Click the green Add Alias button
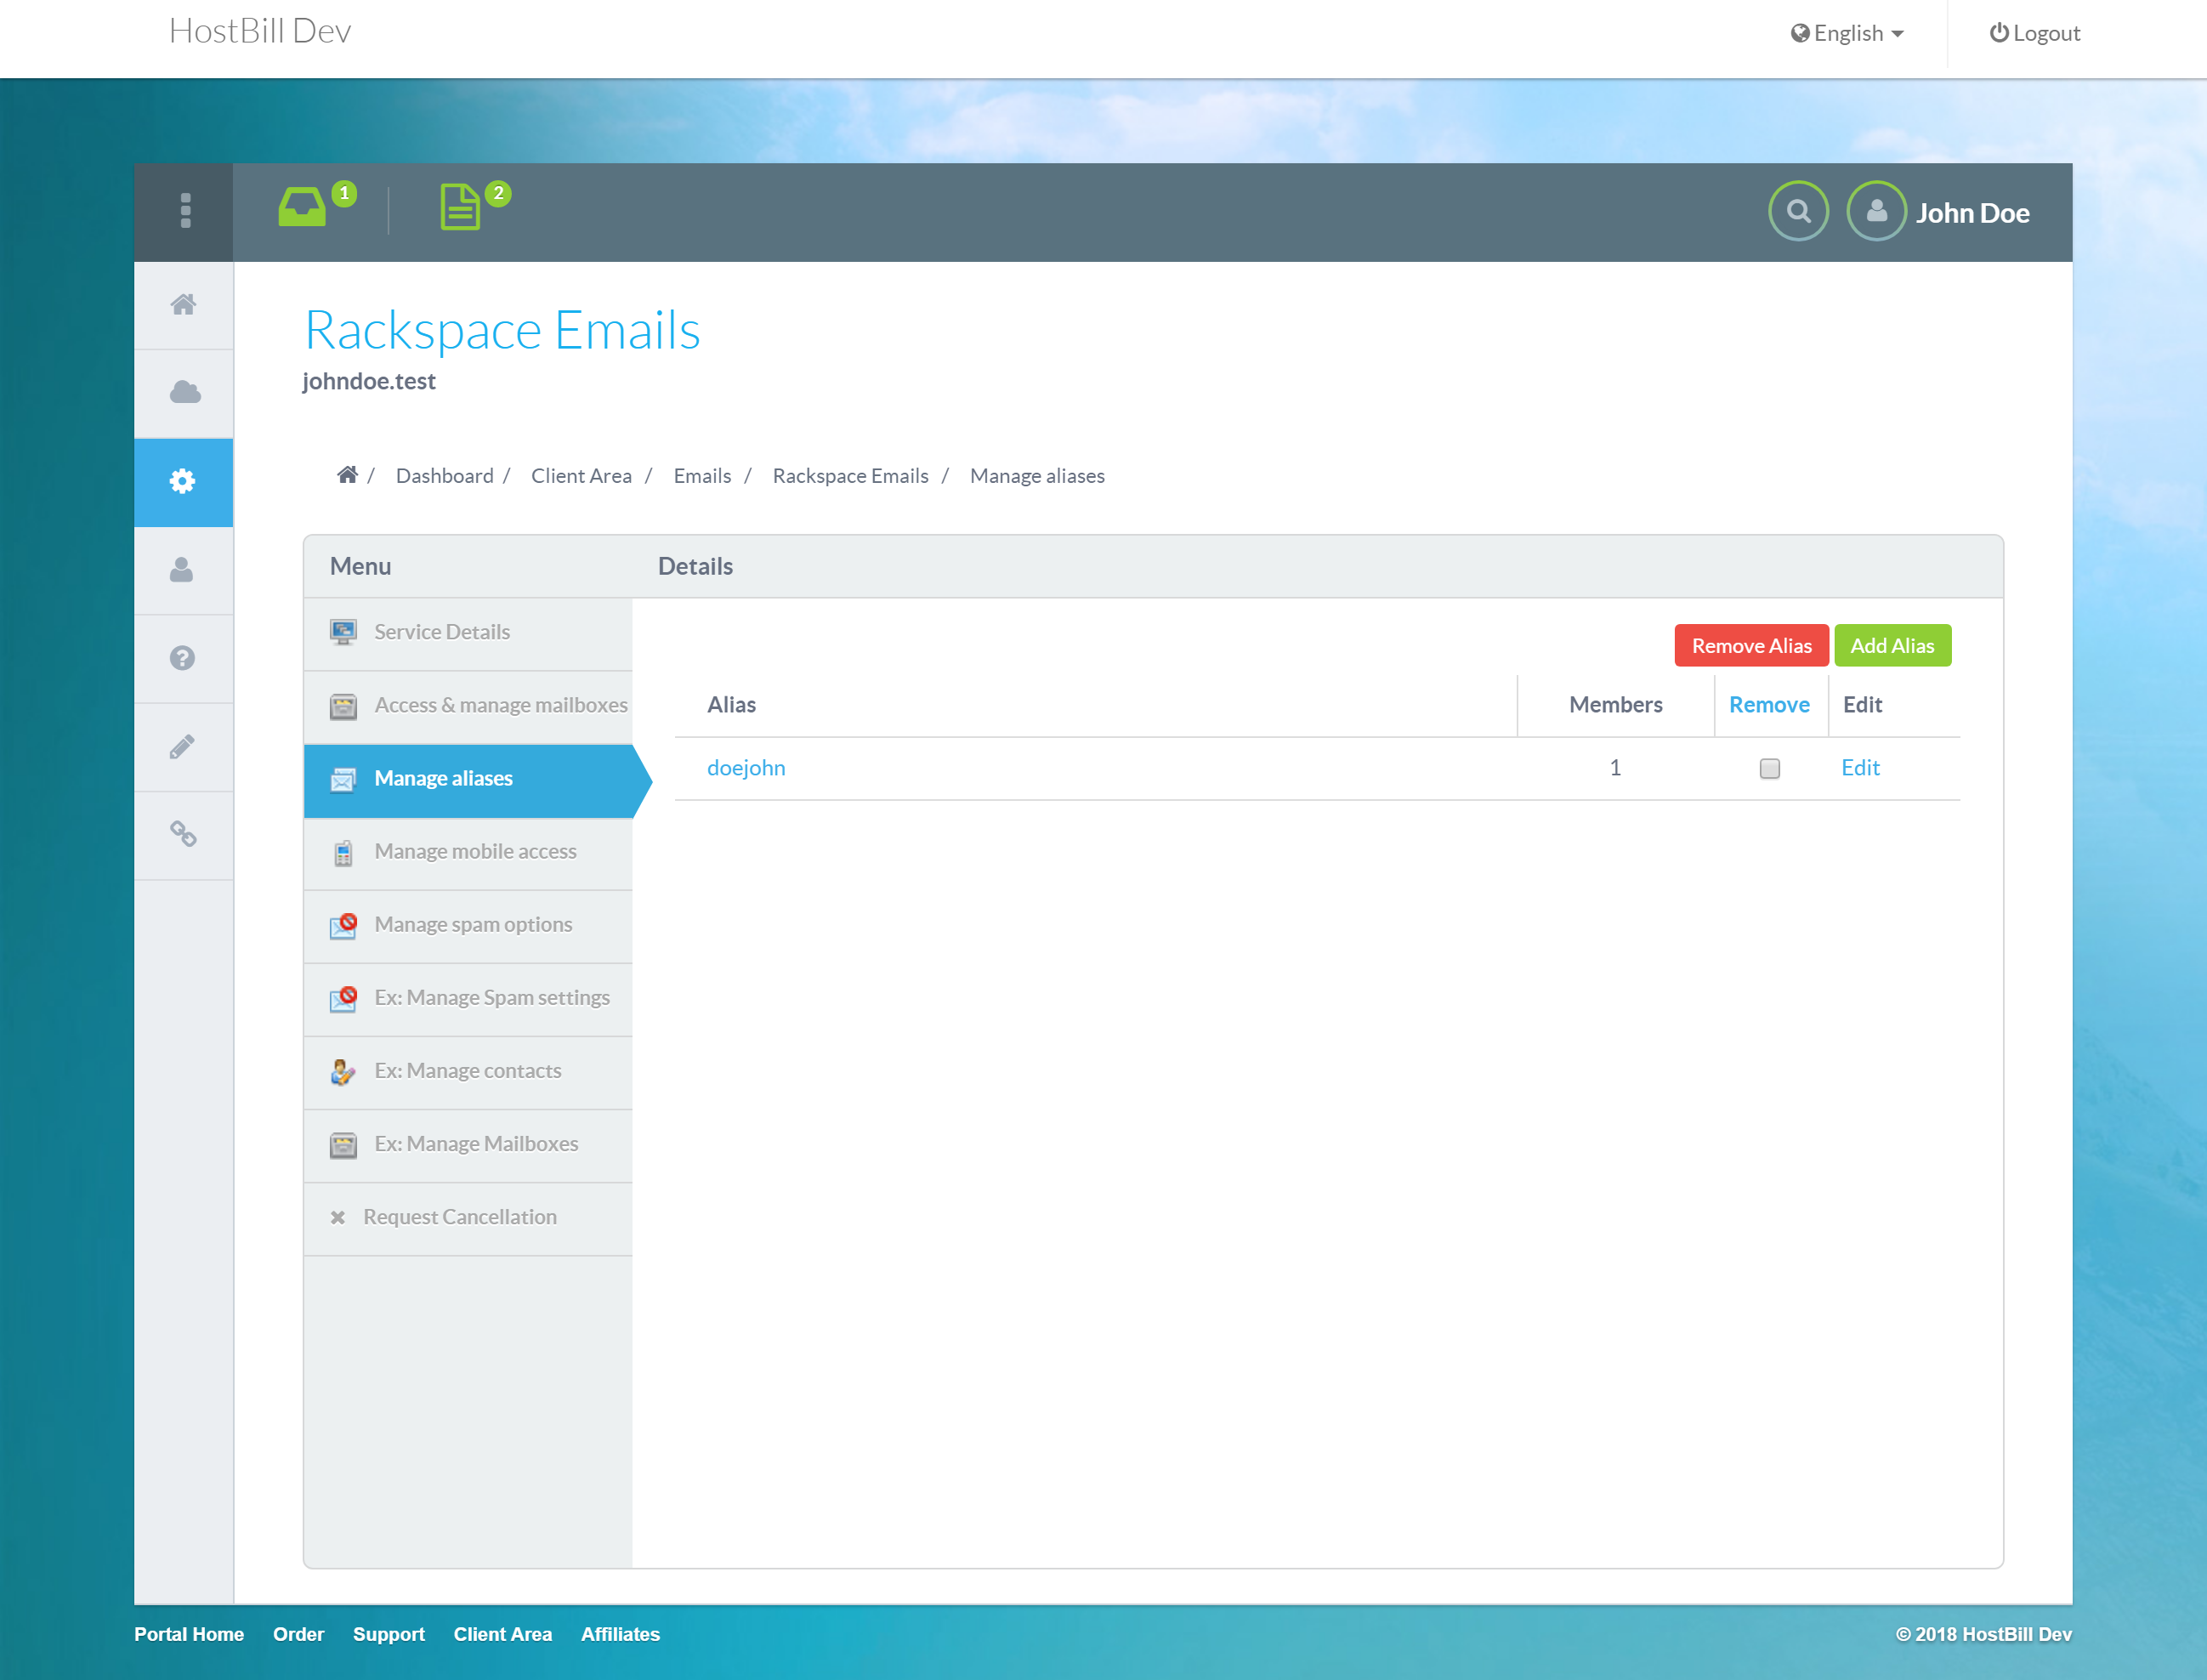Image resolution: width=2207 pixels, height=1680 pixels. (1892, 645)
